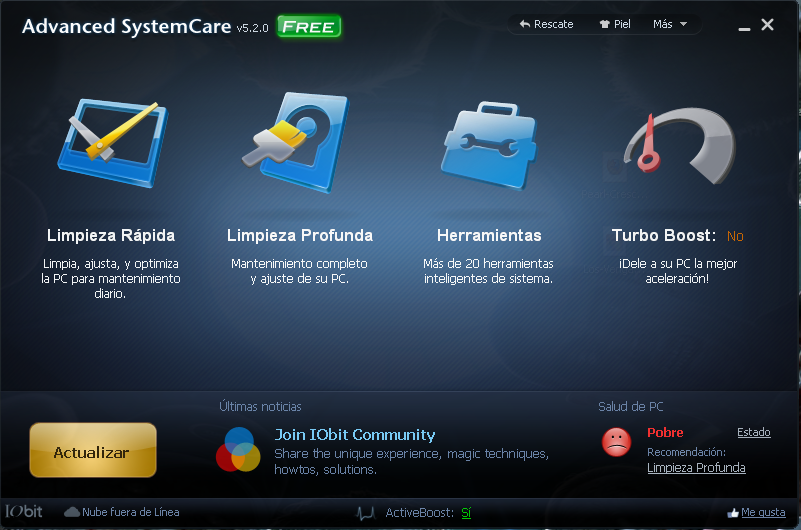Open the Limpieza Profunda hard drive icon

296,142
